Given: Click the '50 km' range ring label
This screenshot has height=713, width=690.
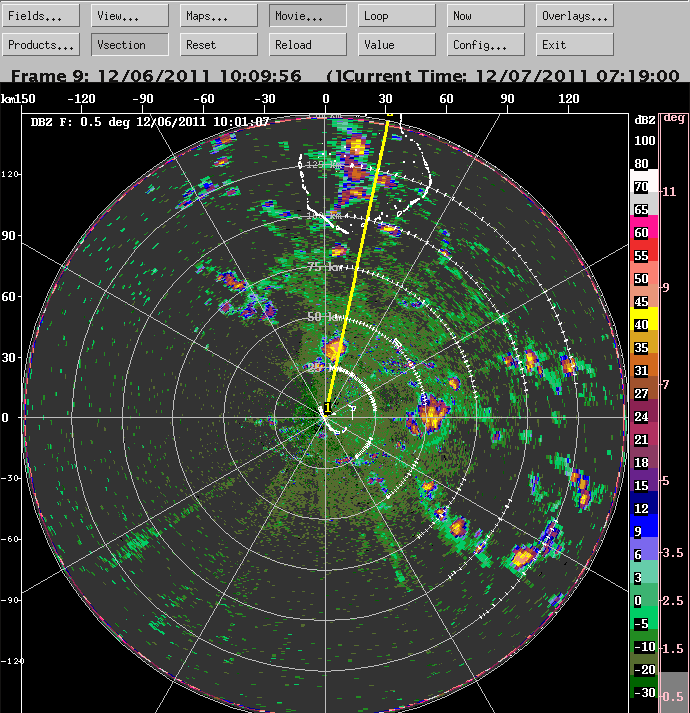Looking at the screenshot, I should click(x=325, y=316).
